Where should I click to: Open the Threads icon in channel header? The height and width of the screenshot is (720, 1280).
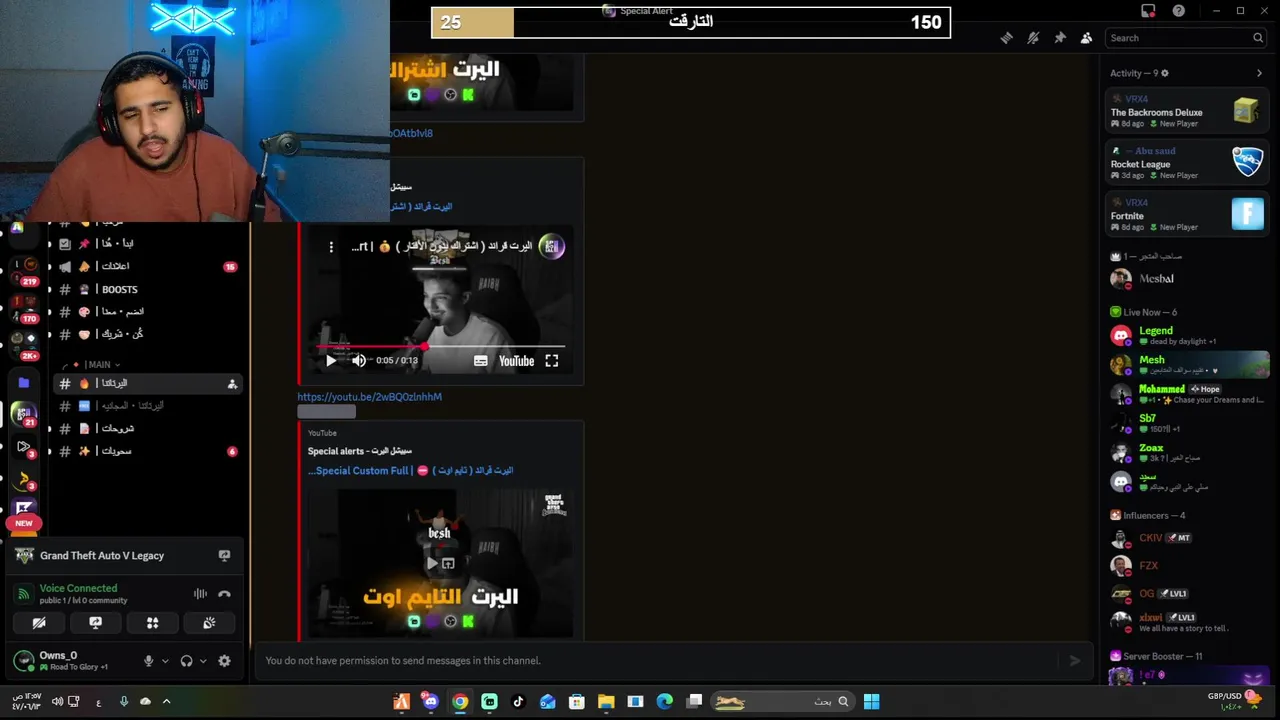tap(1006, 38)
